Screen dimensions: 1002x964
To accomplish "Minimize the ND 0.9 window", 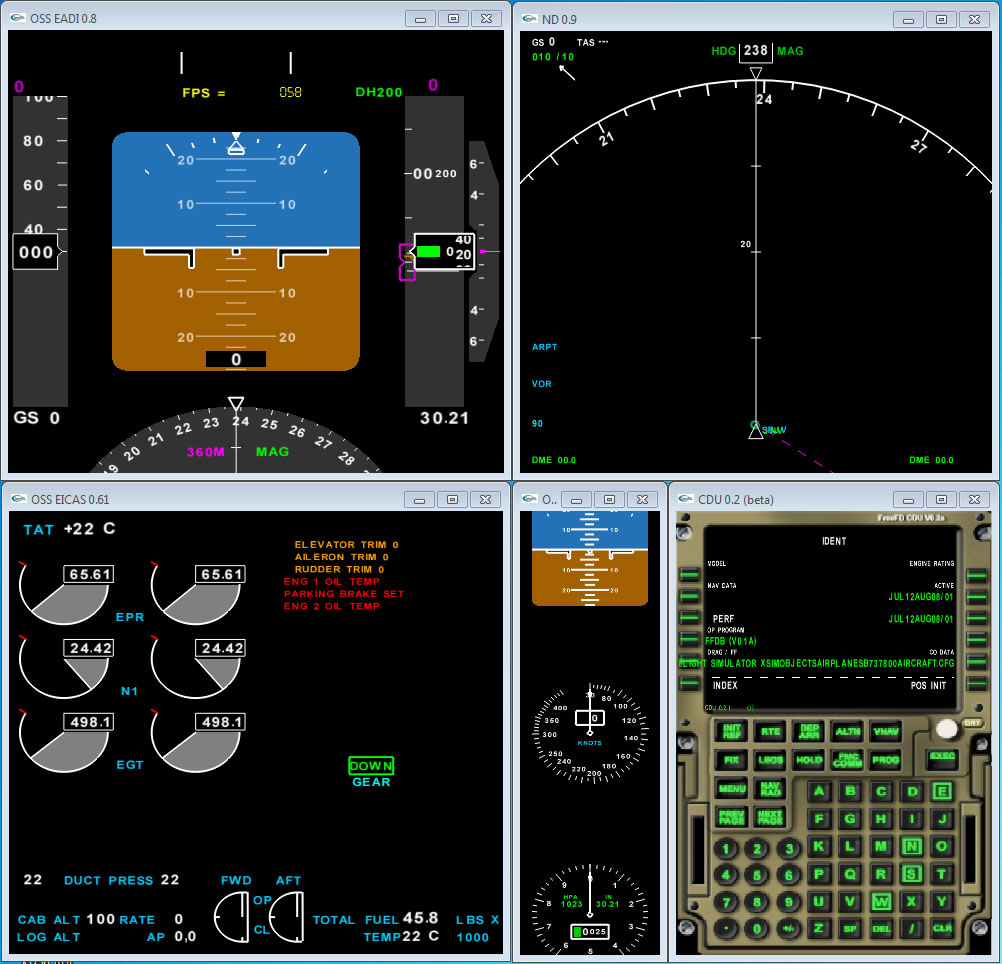I will point(907,20).
